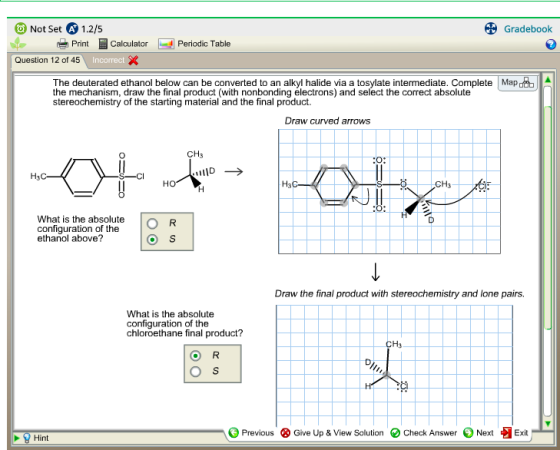The image size is (560, 450).
Task: Click Give Up & View Solution
Action: pos(332,433)
